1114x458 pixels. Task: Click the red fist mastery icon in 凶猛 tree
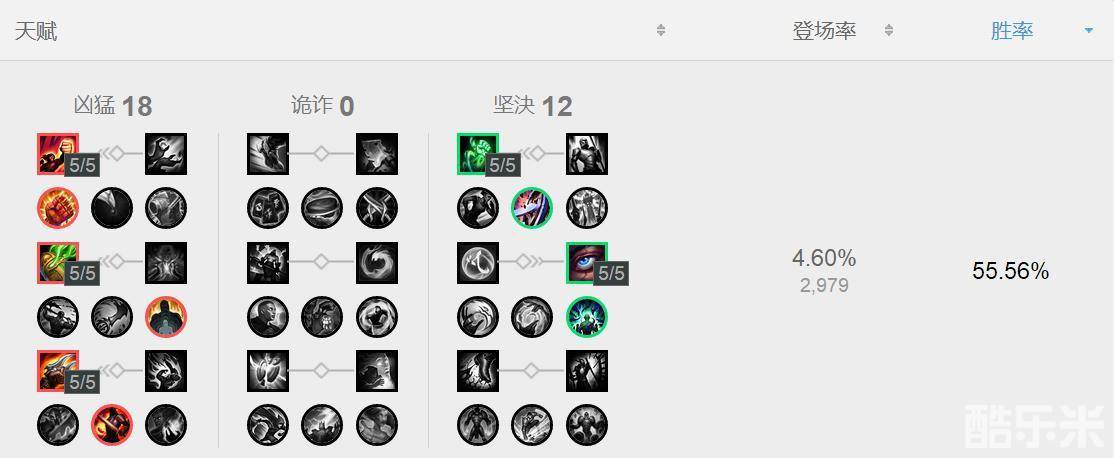(x=58, y=208)
